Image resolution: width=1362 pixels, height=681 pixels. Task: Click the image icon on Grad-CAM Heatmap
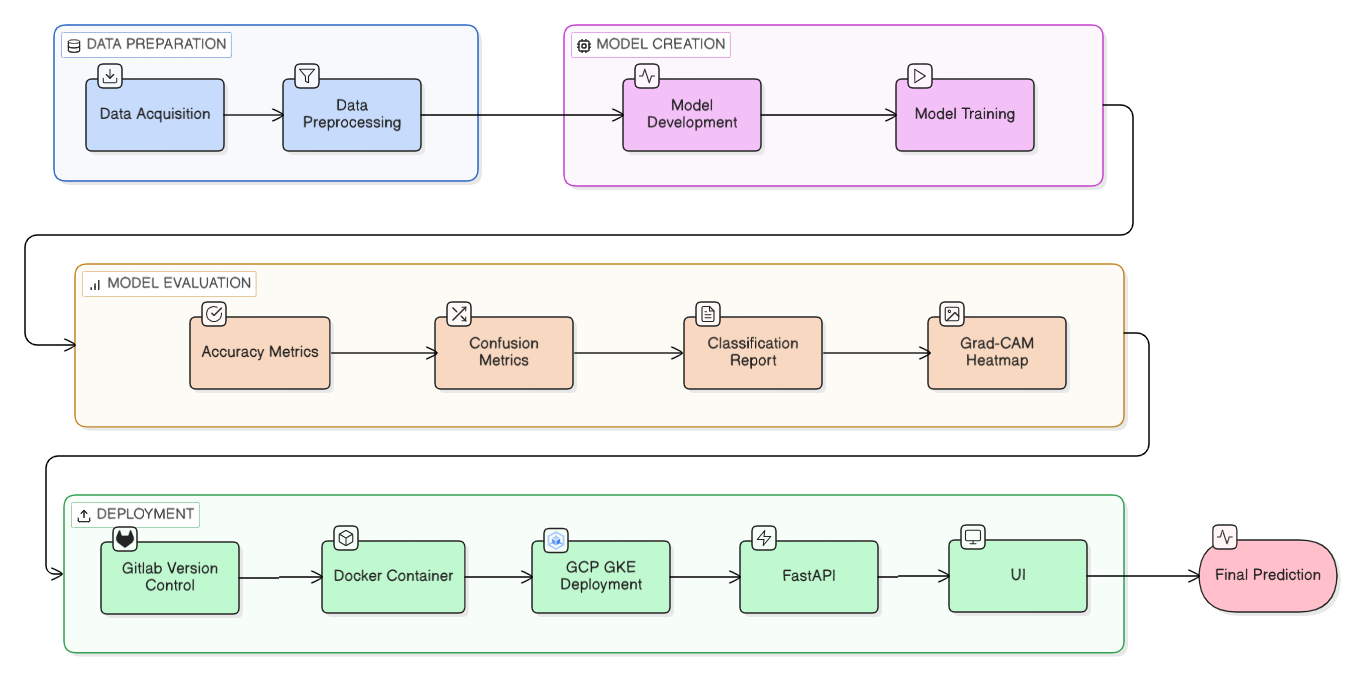(x=951, y=313)
